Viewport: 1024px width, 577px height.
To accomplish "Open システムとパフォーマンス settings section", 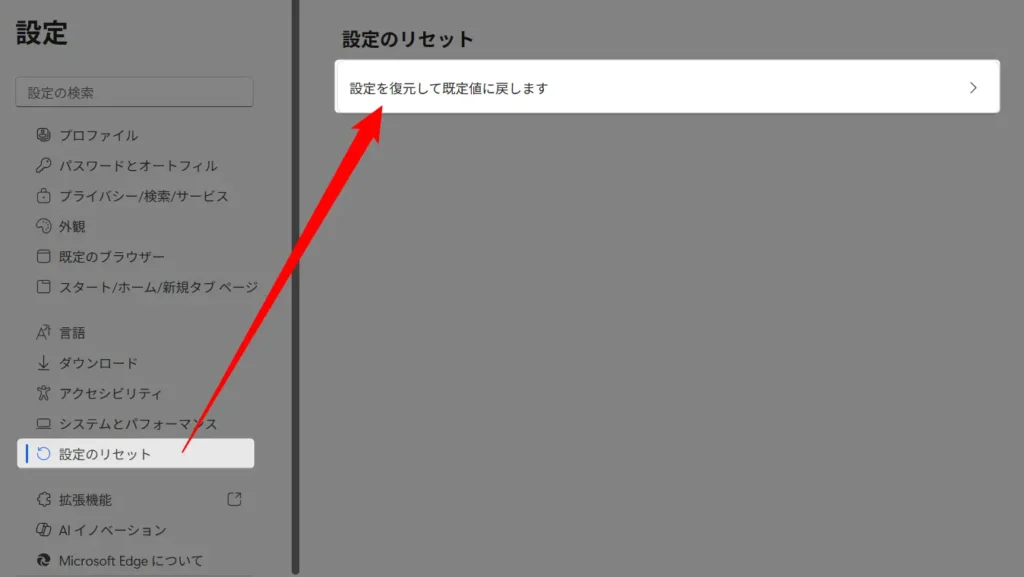I will click(137, 424).
